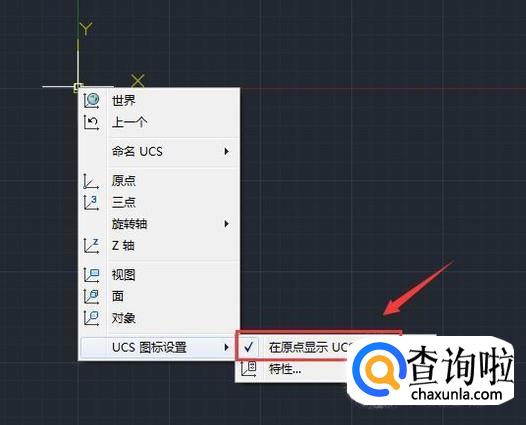Click the Object UCS icon
This screenshot has height=425, width=526.
(91, 318)
